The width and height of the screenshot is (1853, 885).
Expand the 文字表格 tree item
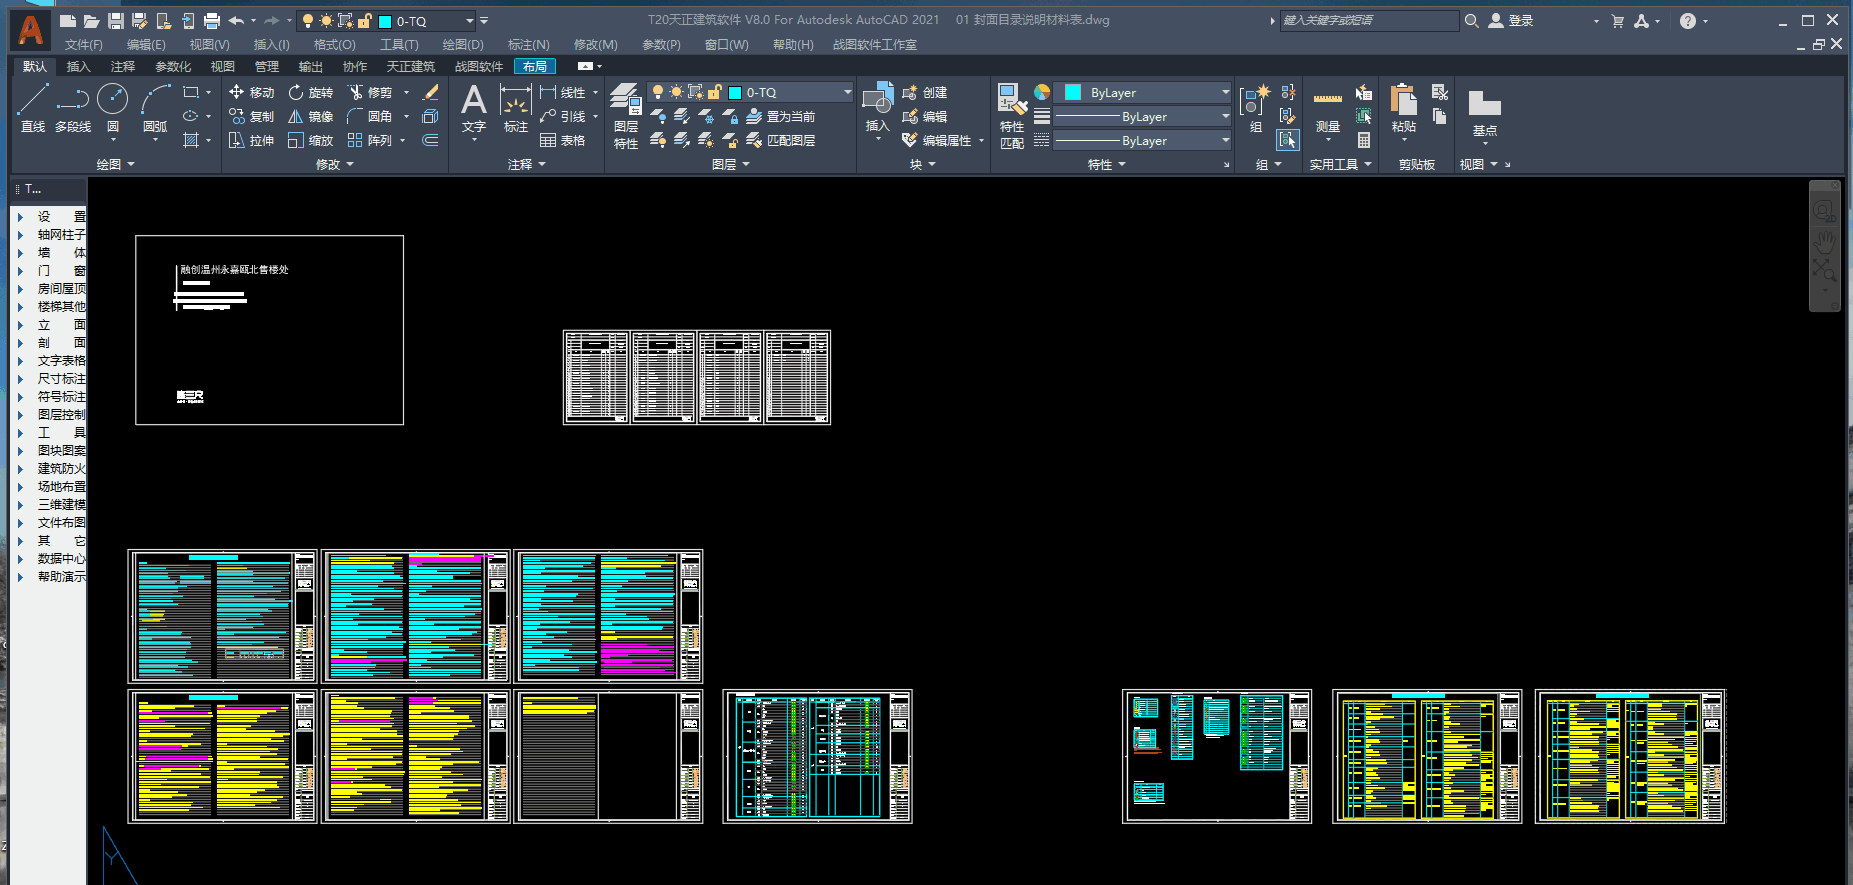(x=20, y=360)
